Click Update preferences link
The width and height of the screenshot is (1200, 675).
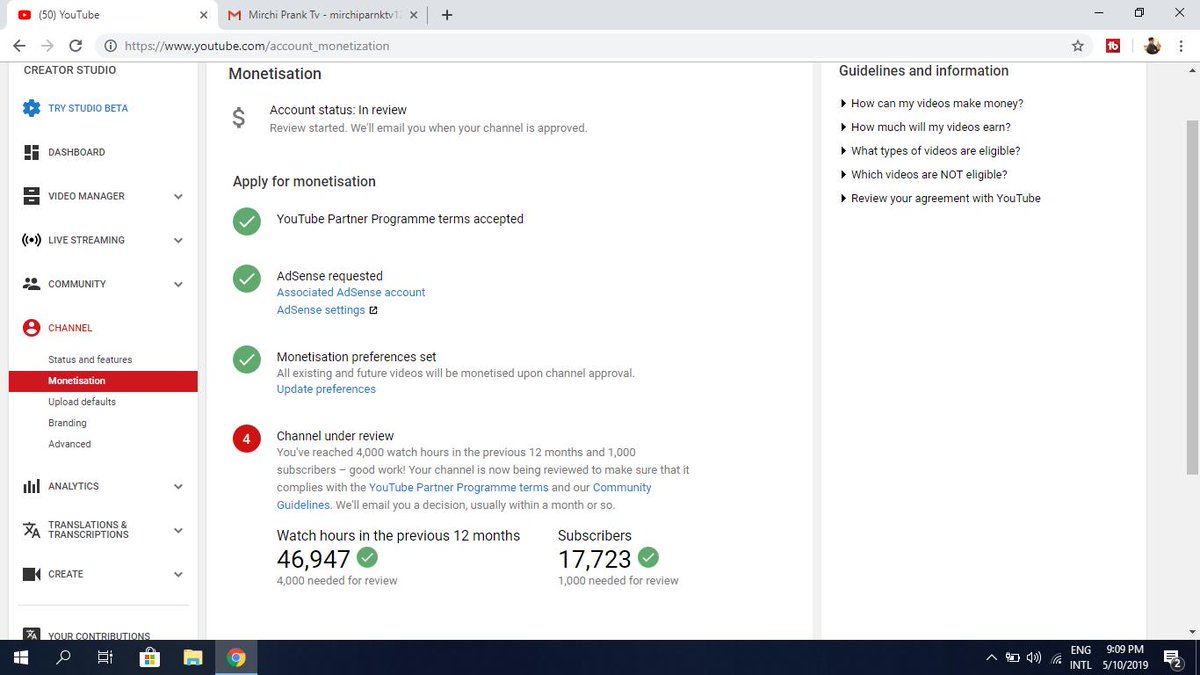326,389
